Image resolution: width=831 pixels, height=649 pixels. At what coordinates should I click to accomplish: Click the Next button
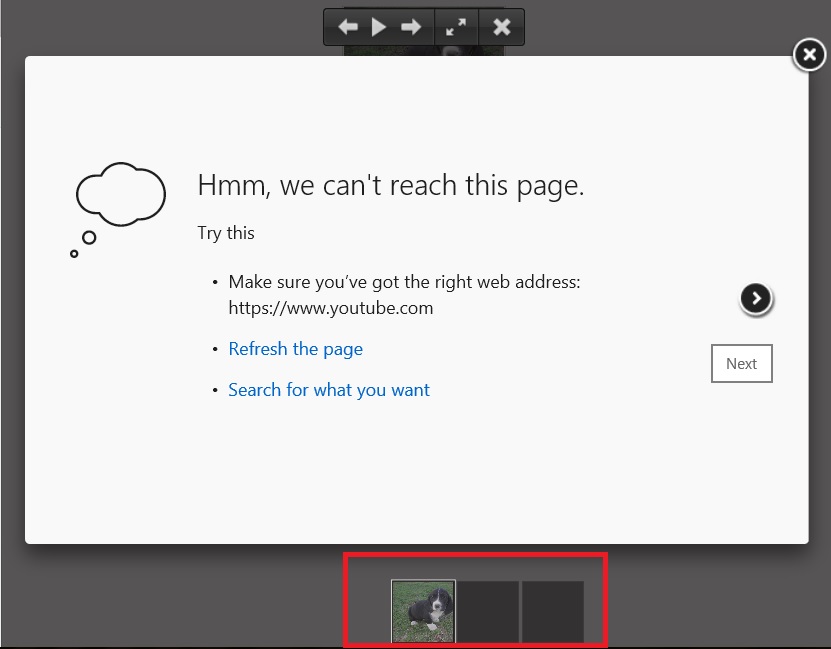[x=741, y=363]
